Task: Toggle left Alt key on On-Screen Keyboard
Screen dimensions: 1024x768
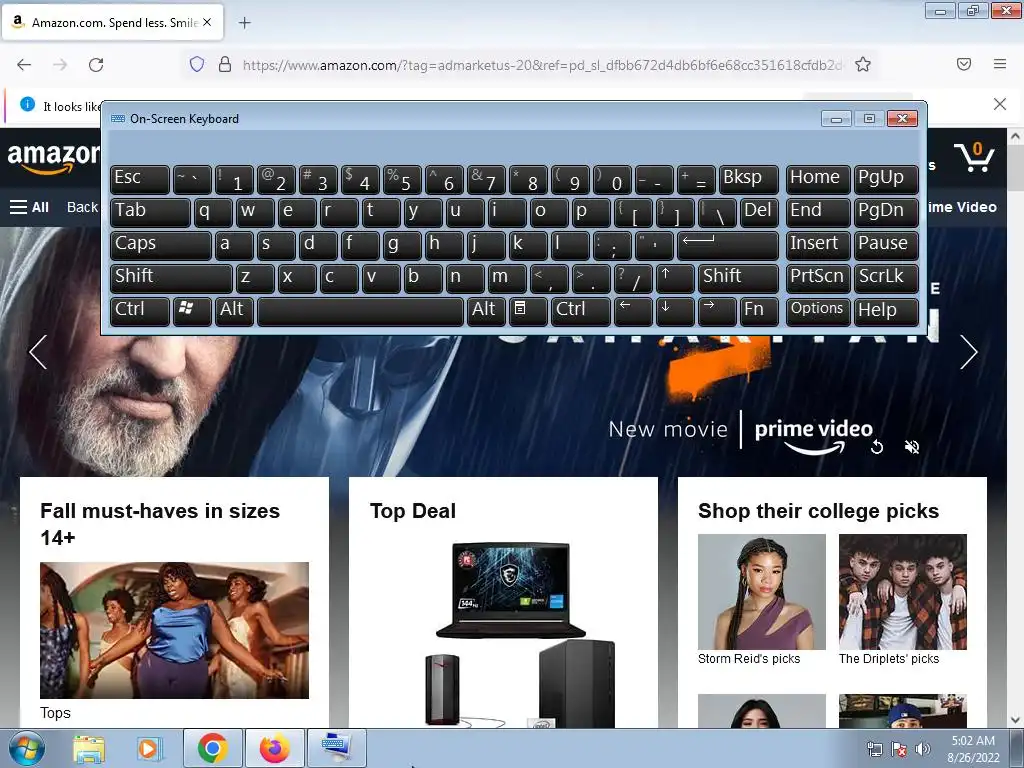Action: click(x=234, y=311)
